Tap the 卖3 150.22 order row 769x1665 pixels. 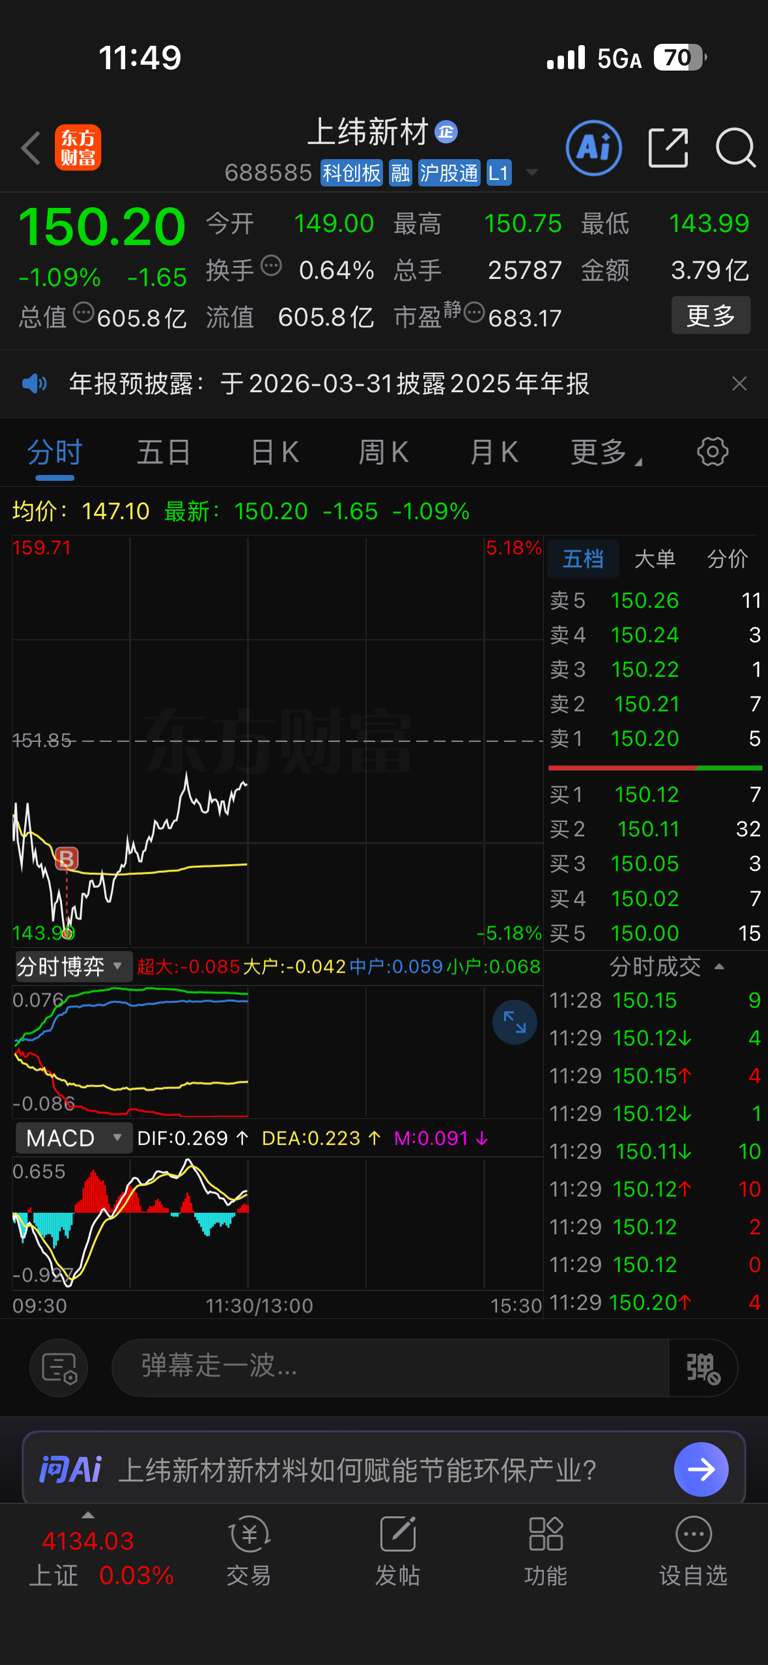click(655, 670)
